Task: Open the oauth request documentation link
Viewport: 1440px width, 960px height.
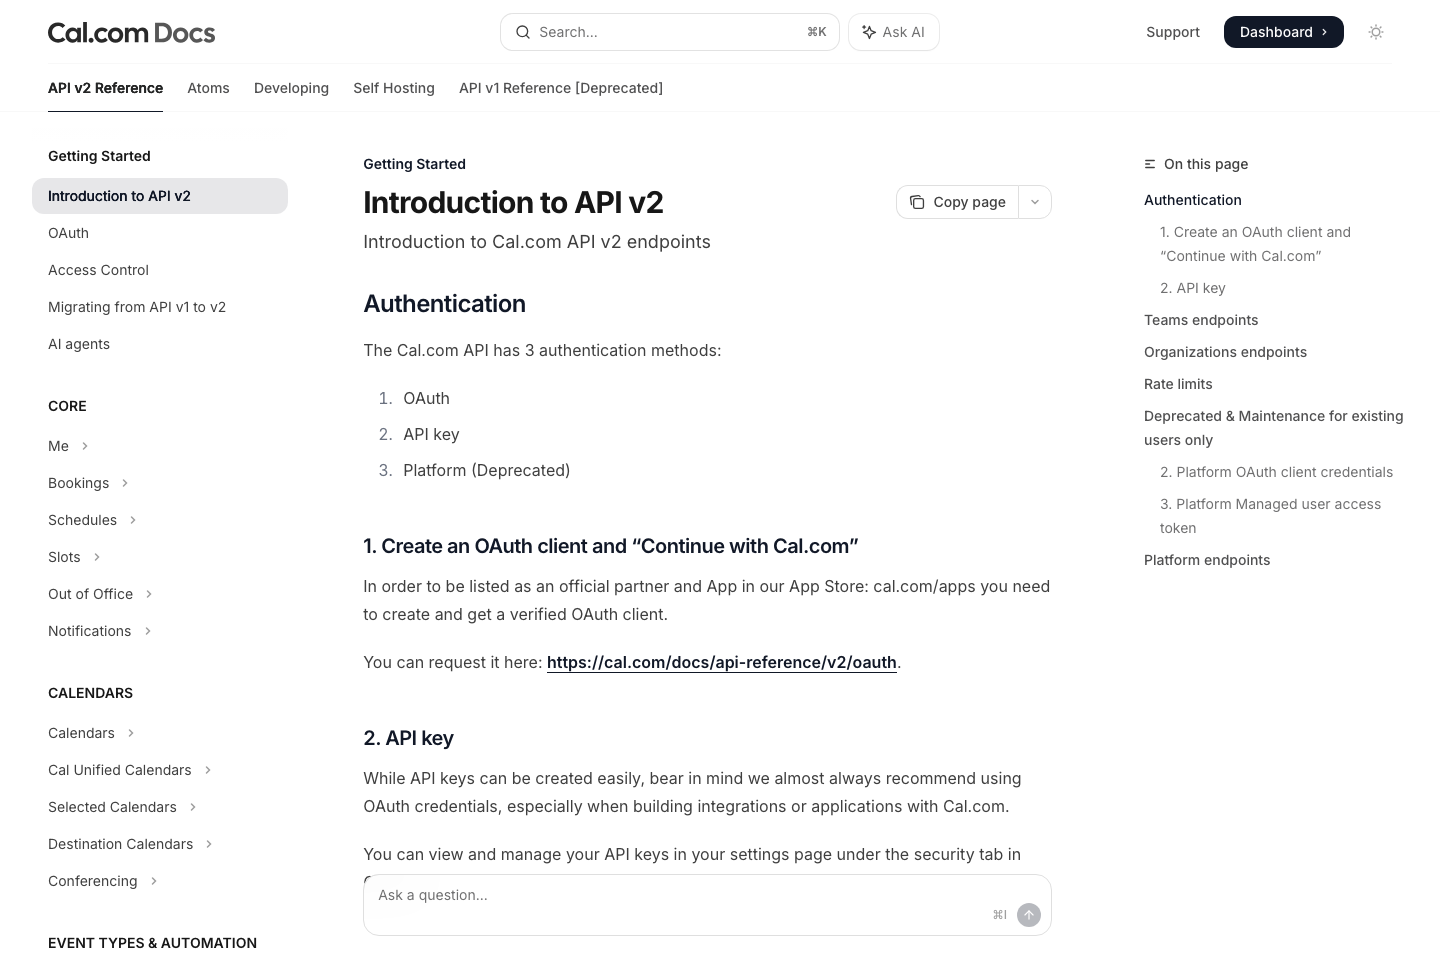Action: pos(721,662)
